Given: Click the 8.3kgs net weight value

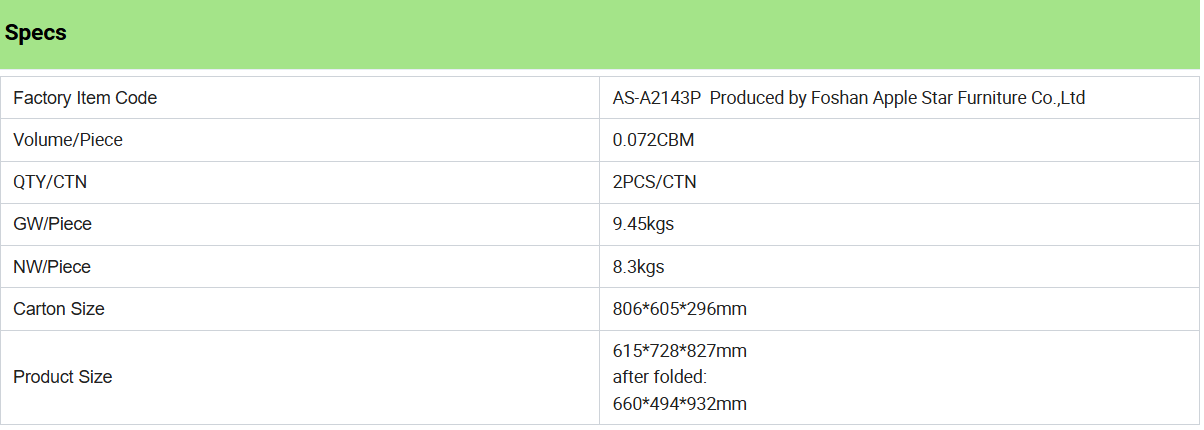Looking at the screenshot, I should pos(639,267).
